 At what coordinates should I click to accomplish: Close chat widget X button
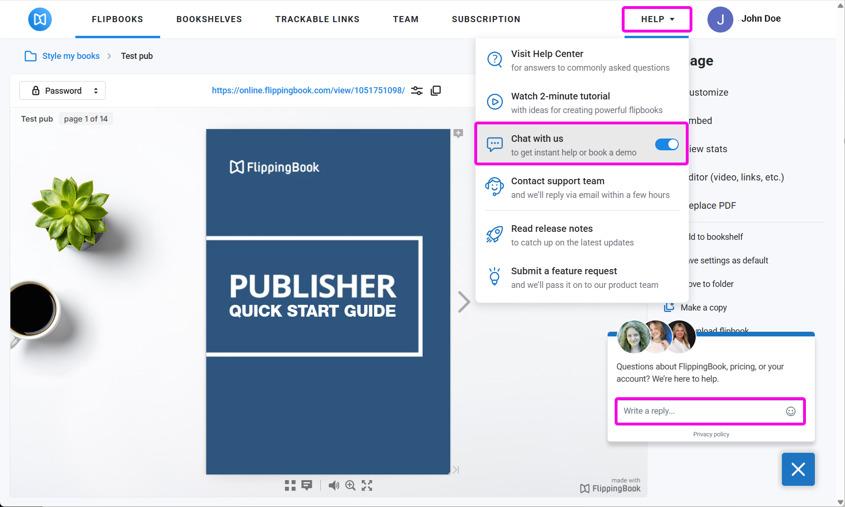point(798,469)
